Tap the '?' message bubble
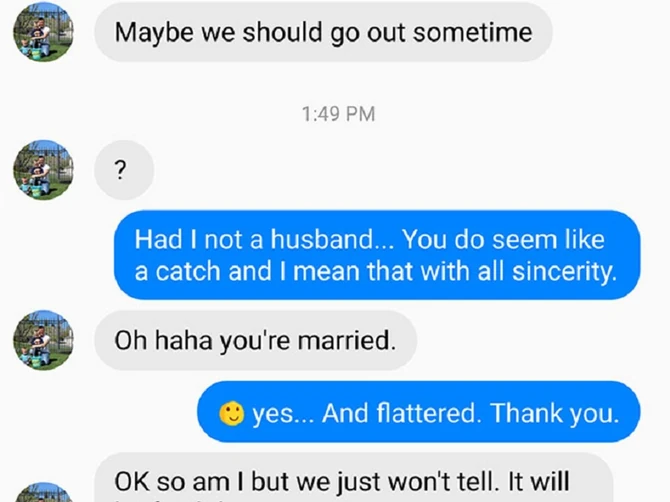Screen dimensions: 670x502 tap(124, 170)
